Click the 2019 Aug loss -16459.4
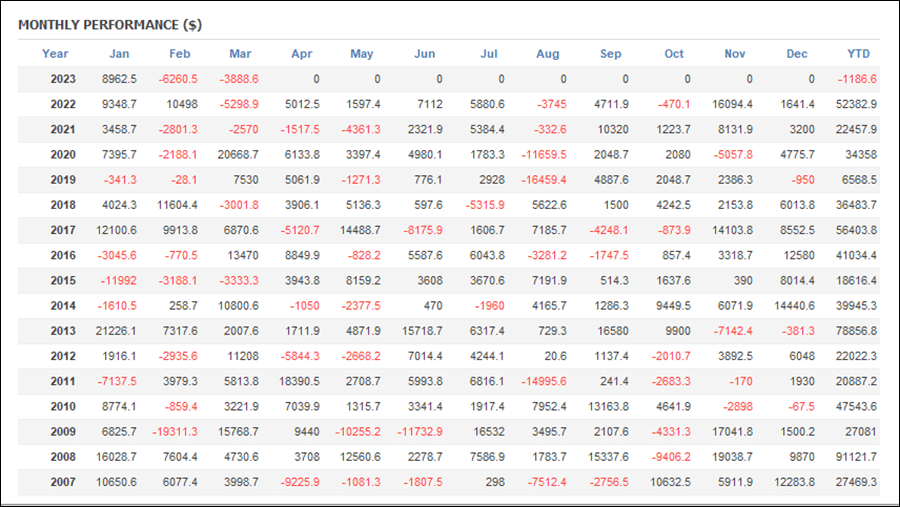 pos(544,180)
